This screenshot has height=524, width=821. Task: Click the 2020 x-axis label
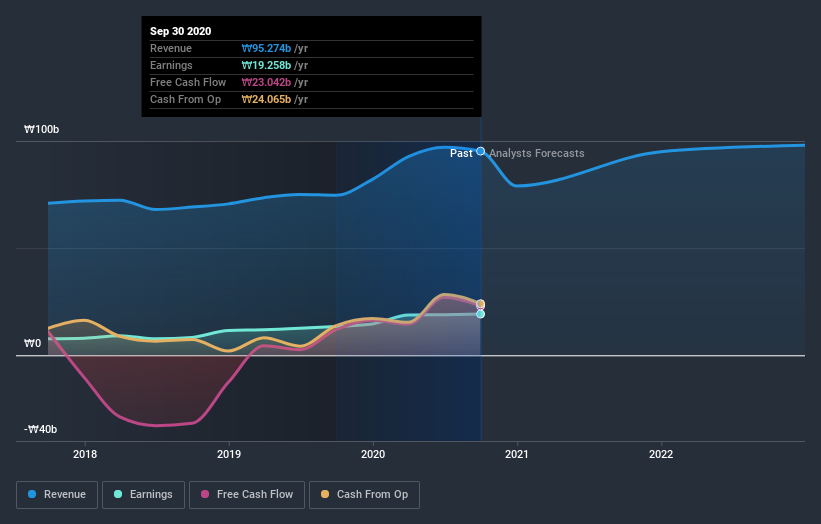373,454
